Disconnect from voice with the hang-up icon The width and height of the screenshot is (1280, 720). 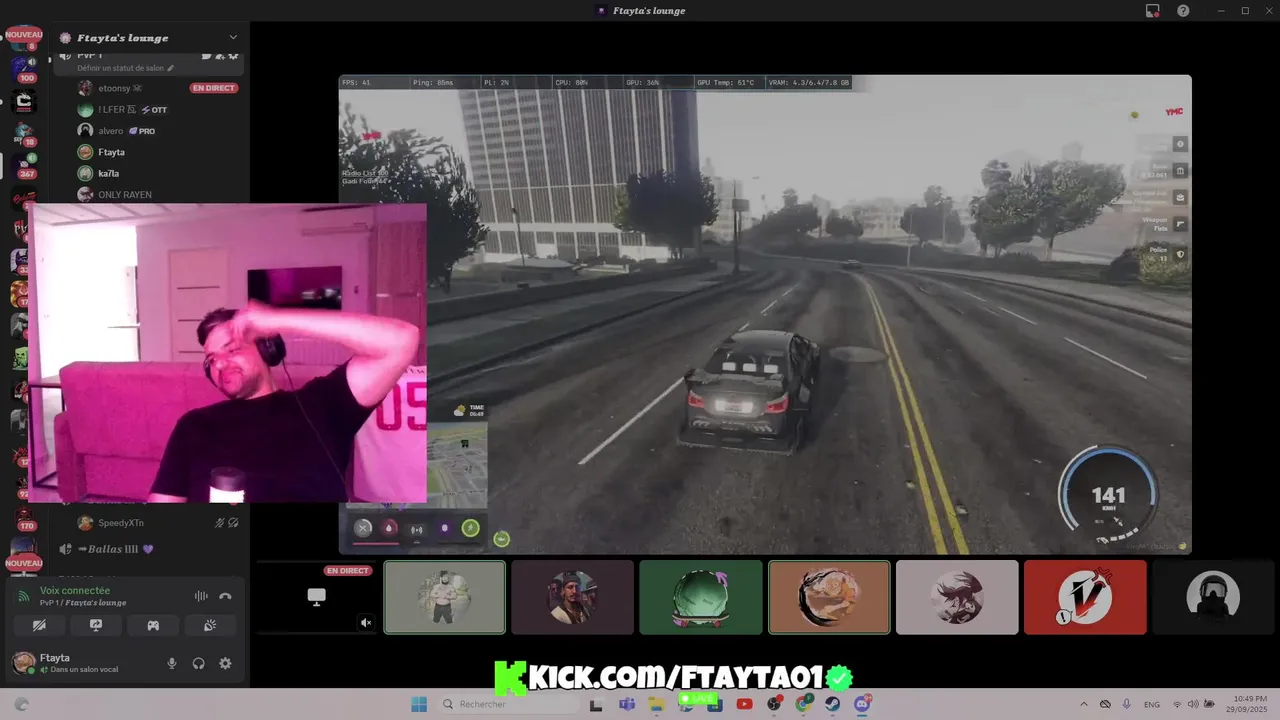click(225, 596)
